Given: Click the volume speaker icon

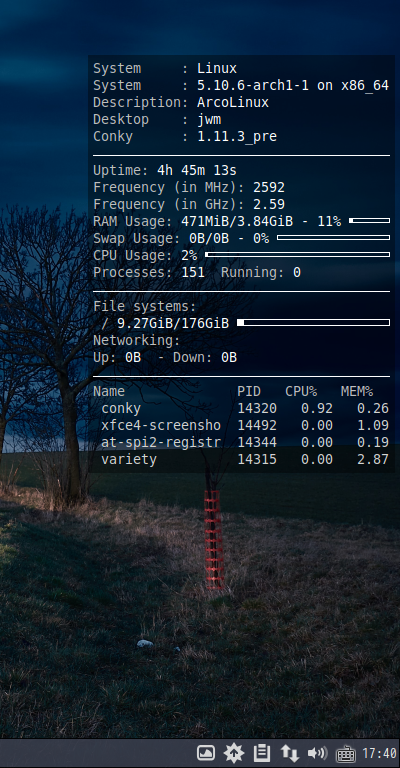Looking at the screenshot, I should 317,753.
